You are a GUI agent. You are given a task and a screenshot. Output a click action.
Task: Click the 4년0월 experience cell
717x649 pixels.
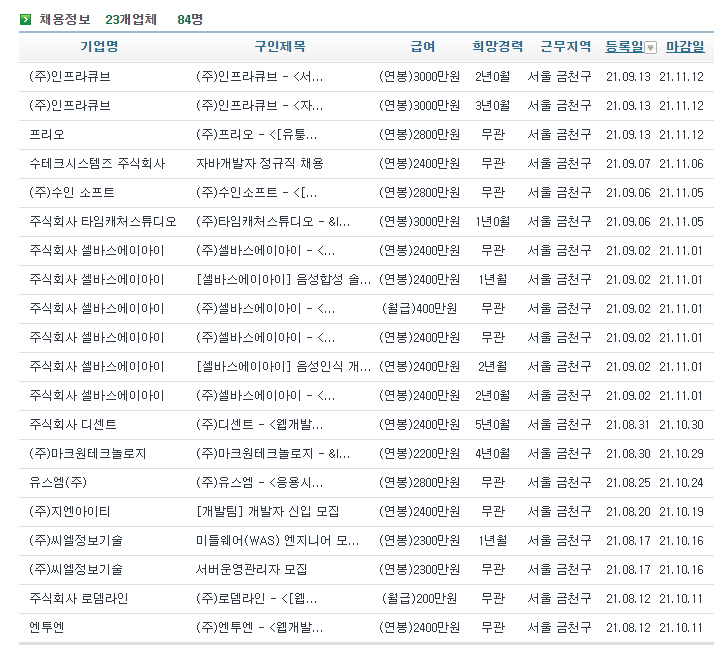pos(492,453)
